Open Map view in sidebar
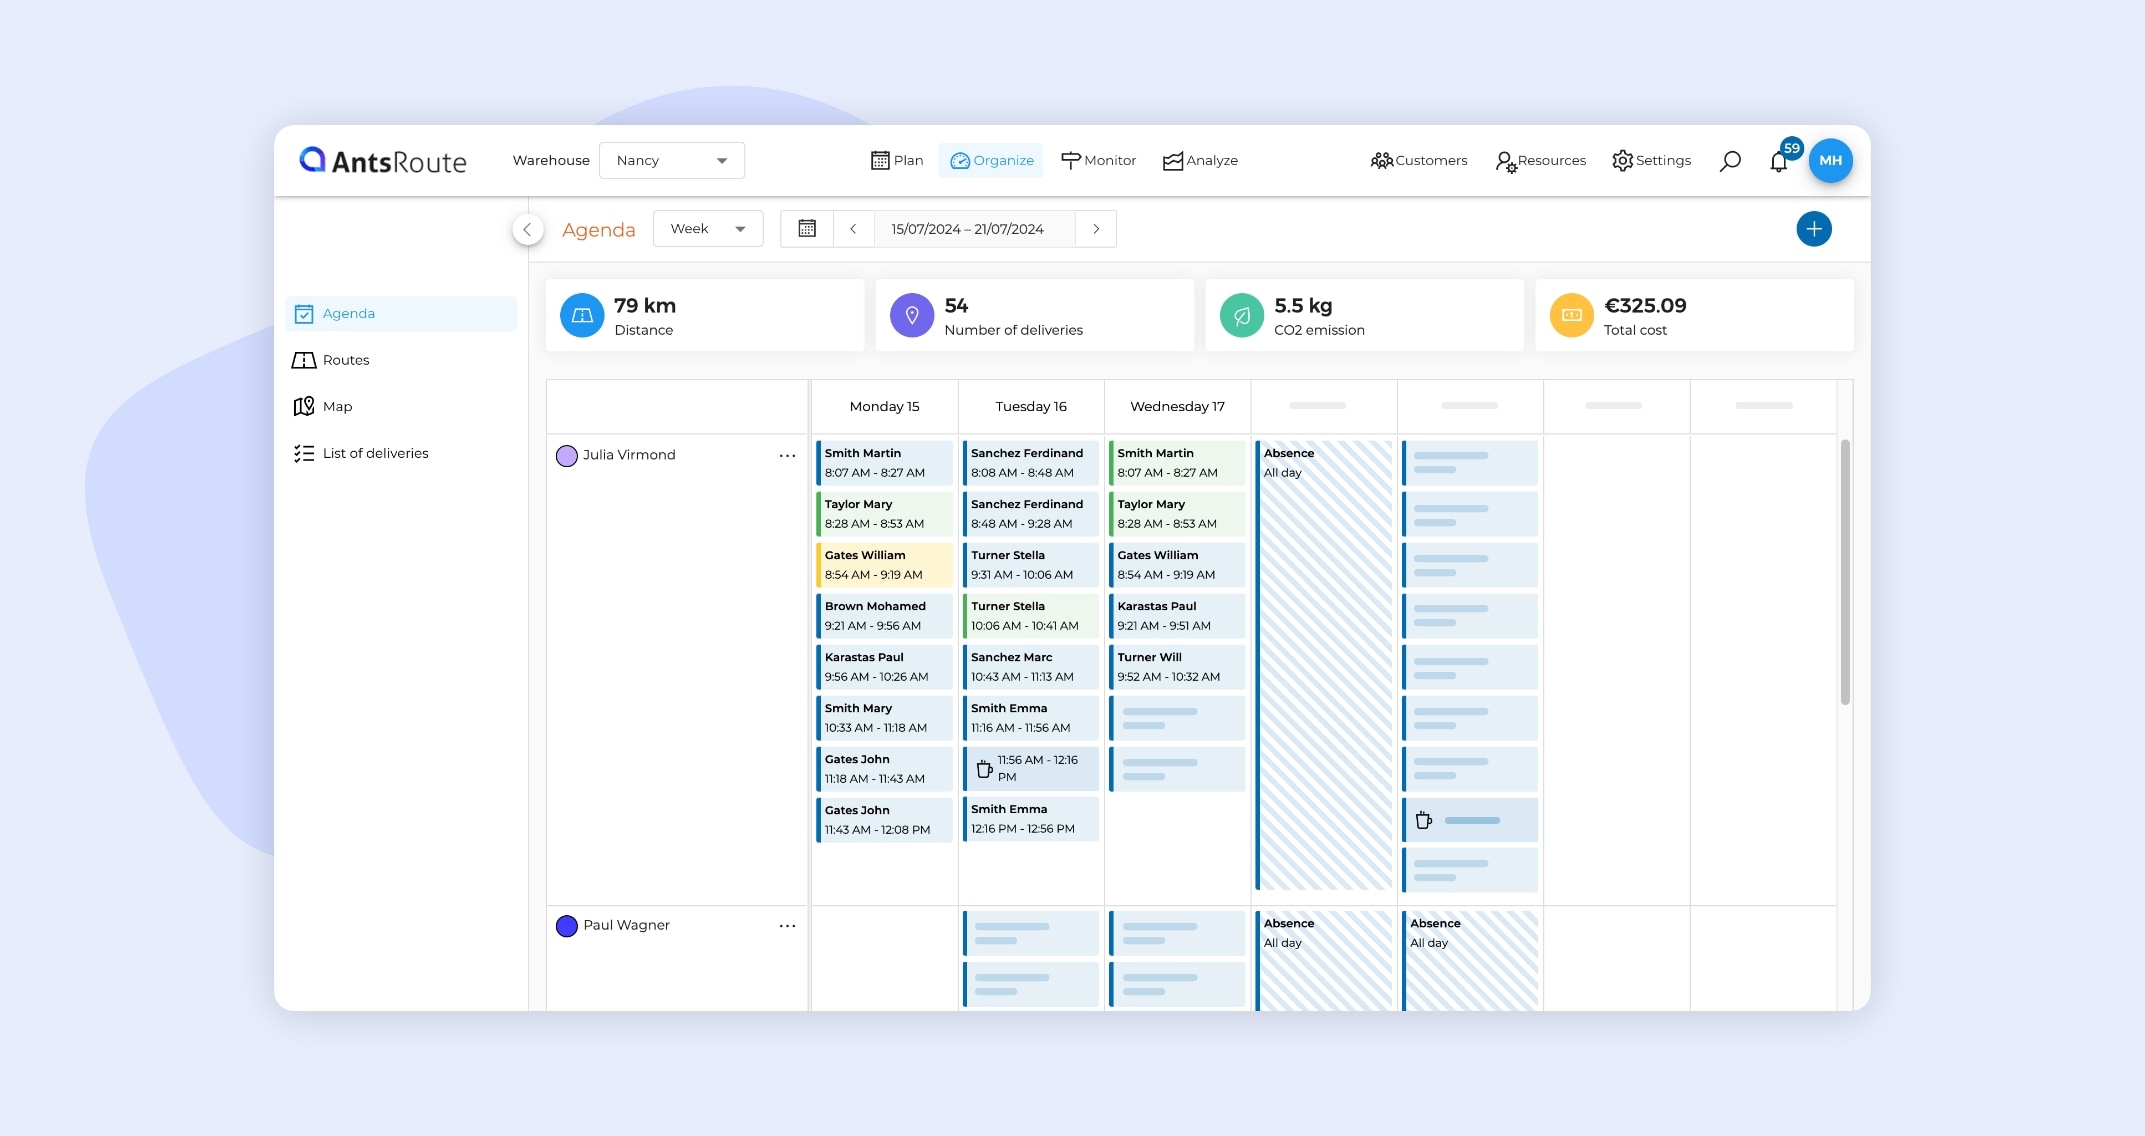The image size is (2145, 1136). coord(337,406)
